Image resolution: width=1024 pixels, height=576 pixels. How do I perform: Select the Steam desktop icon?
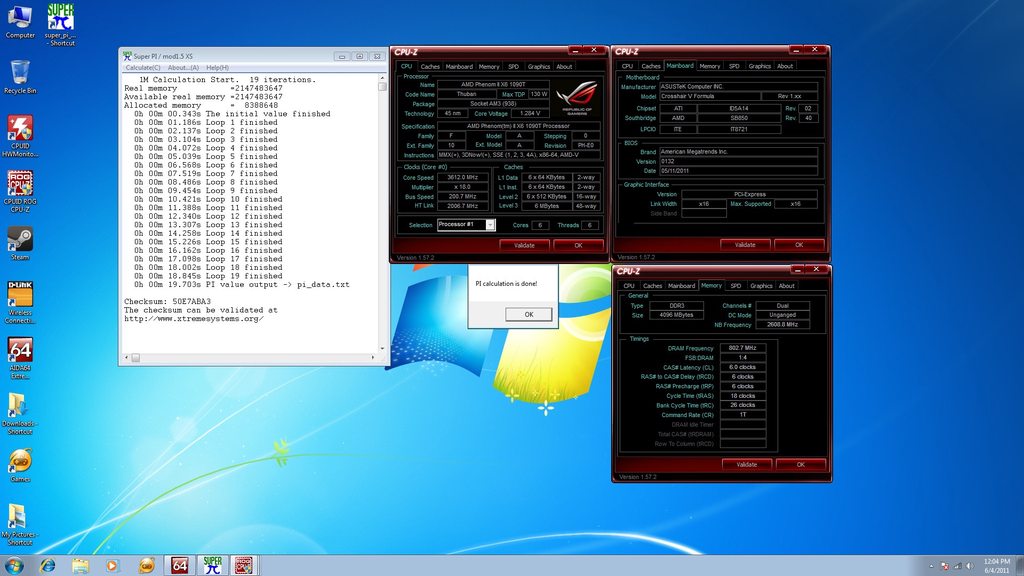(20, 243)
